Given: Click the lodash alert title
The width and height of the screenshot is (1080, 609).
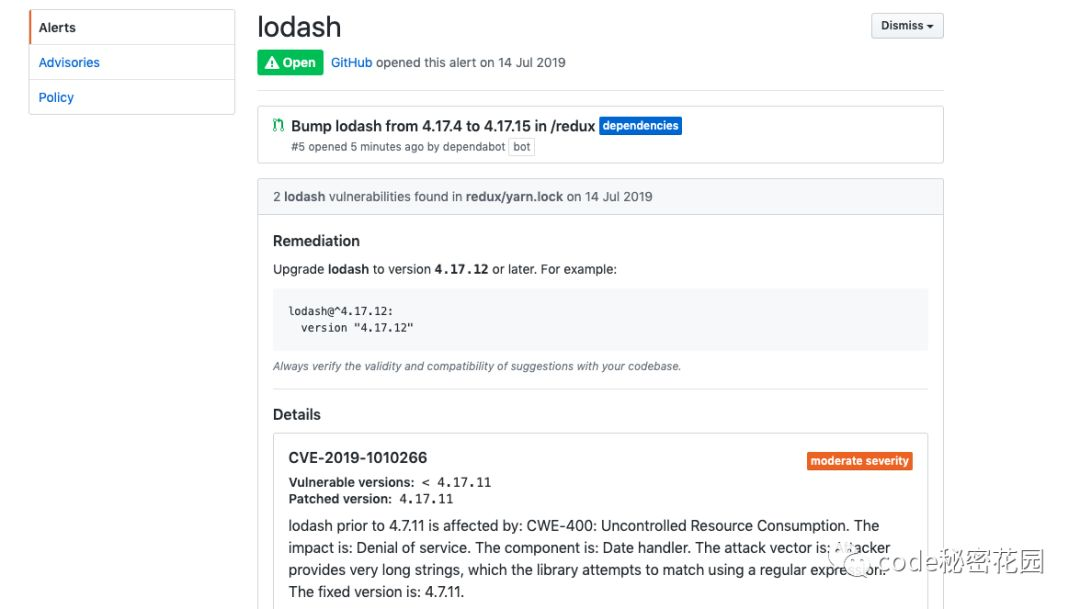Looking at the screenshot, I should click(299, 27).
